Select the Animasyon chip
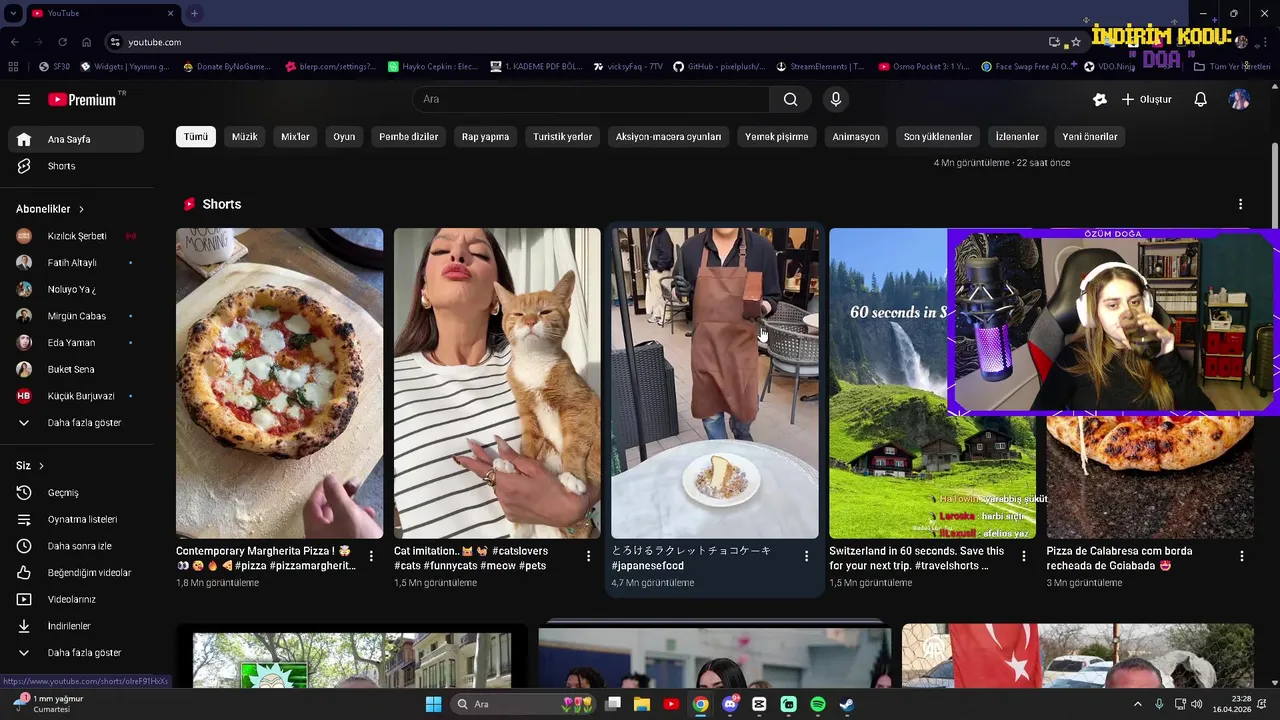This screenshot has height=720, width=1280. (x=856, y=136)
